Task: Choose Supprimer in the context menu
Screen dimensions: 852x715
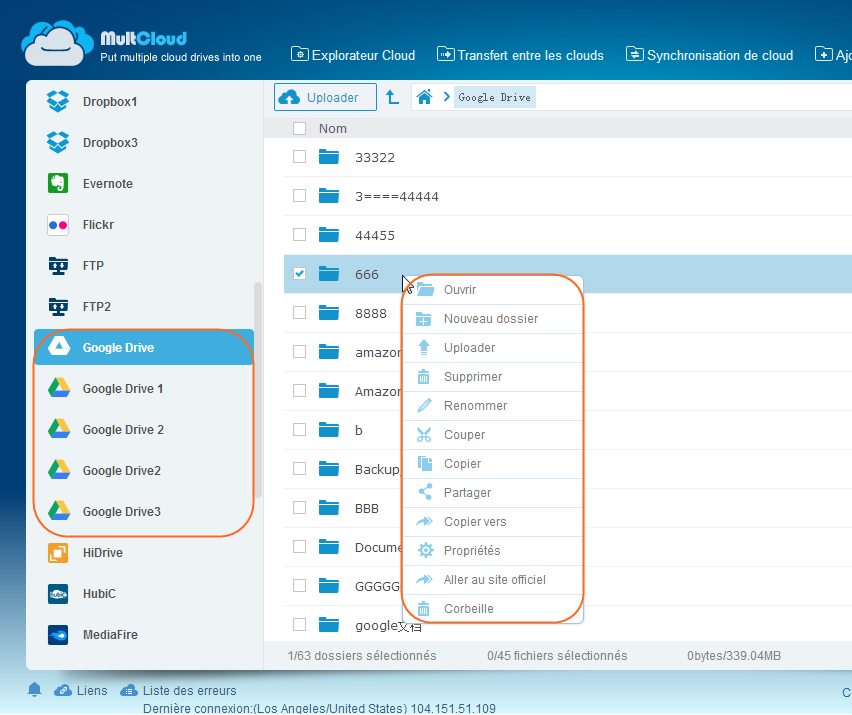Action: 492,377
